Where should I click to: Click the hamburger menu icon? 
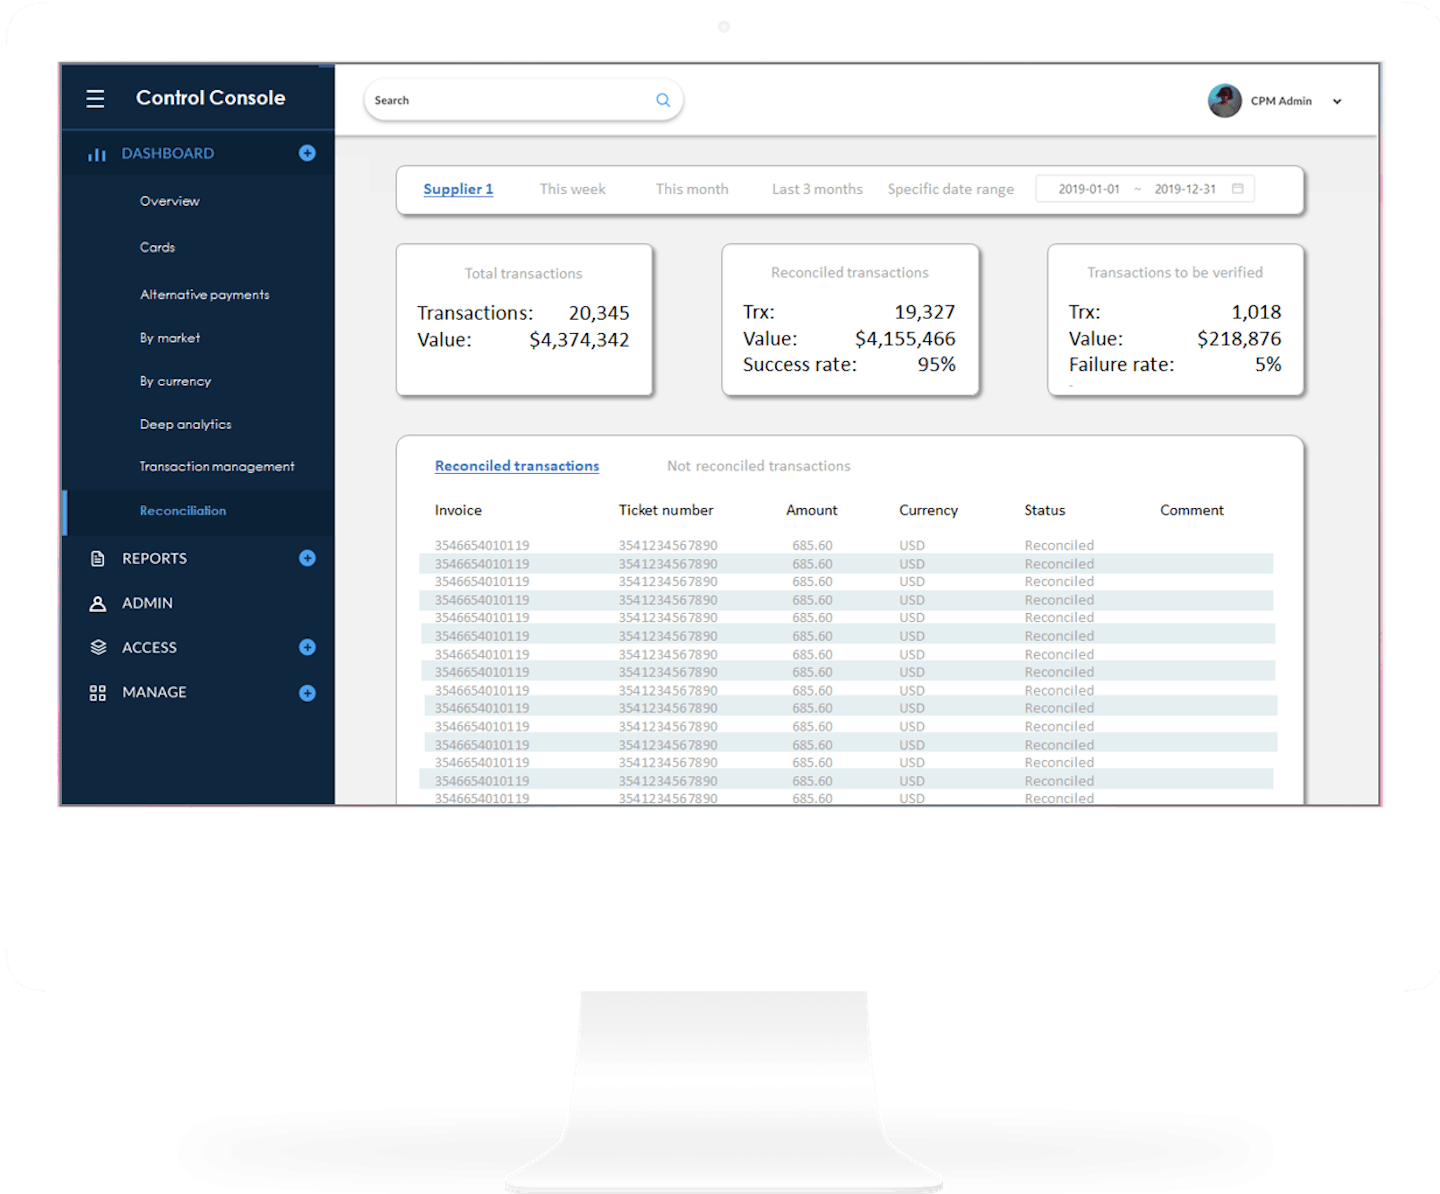[95, 99]
